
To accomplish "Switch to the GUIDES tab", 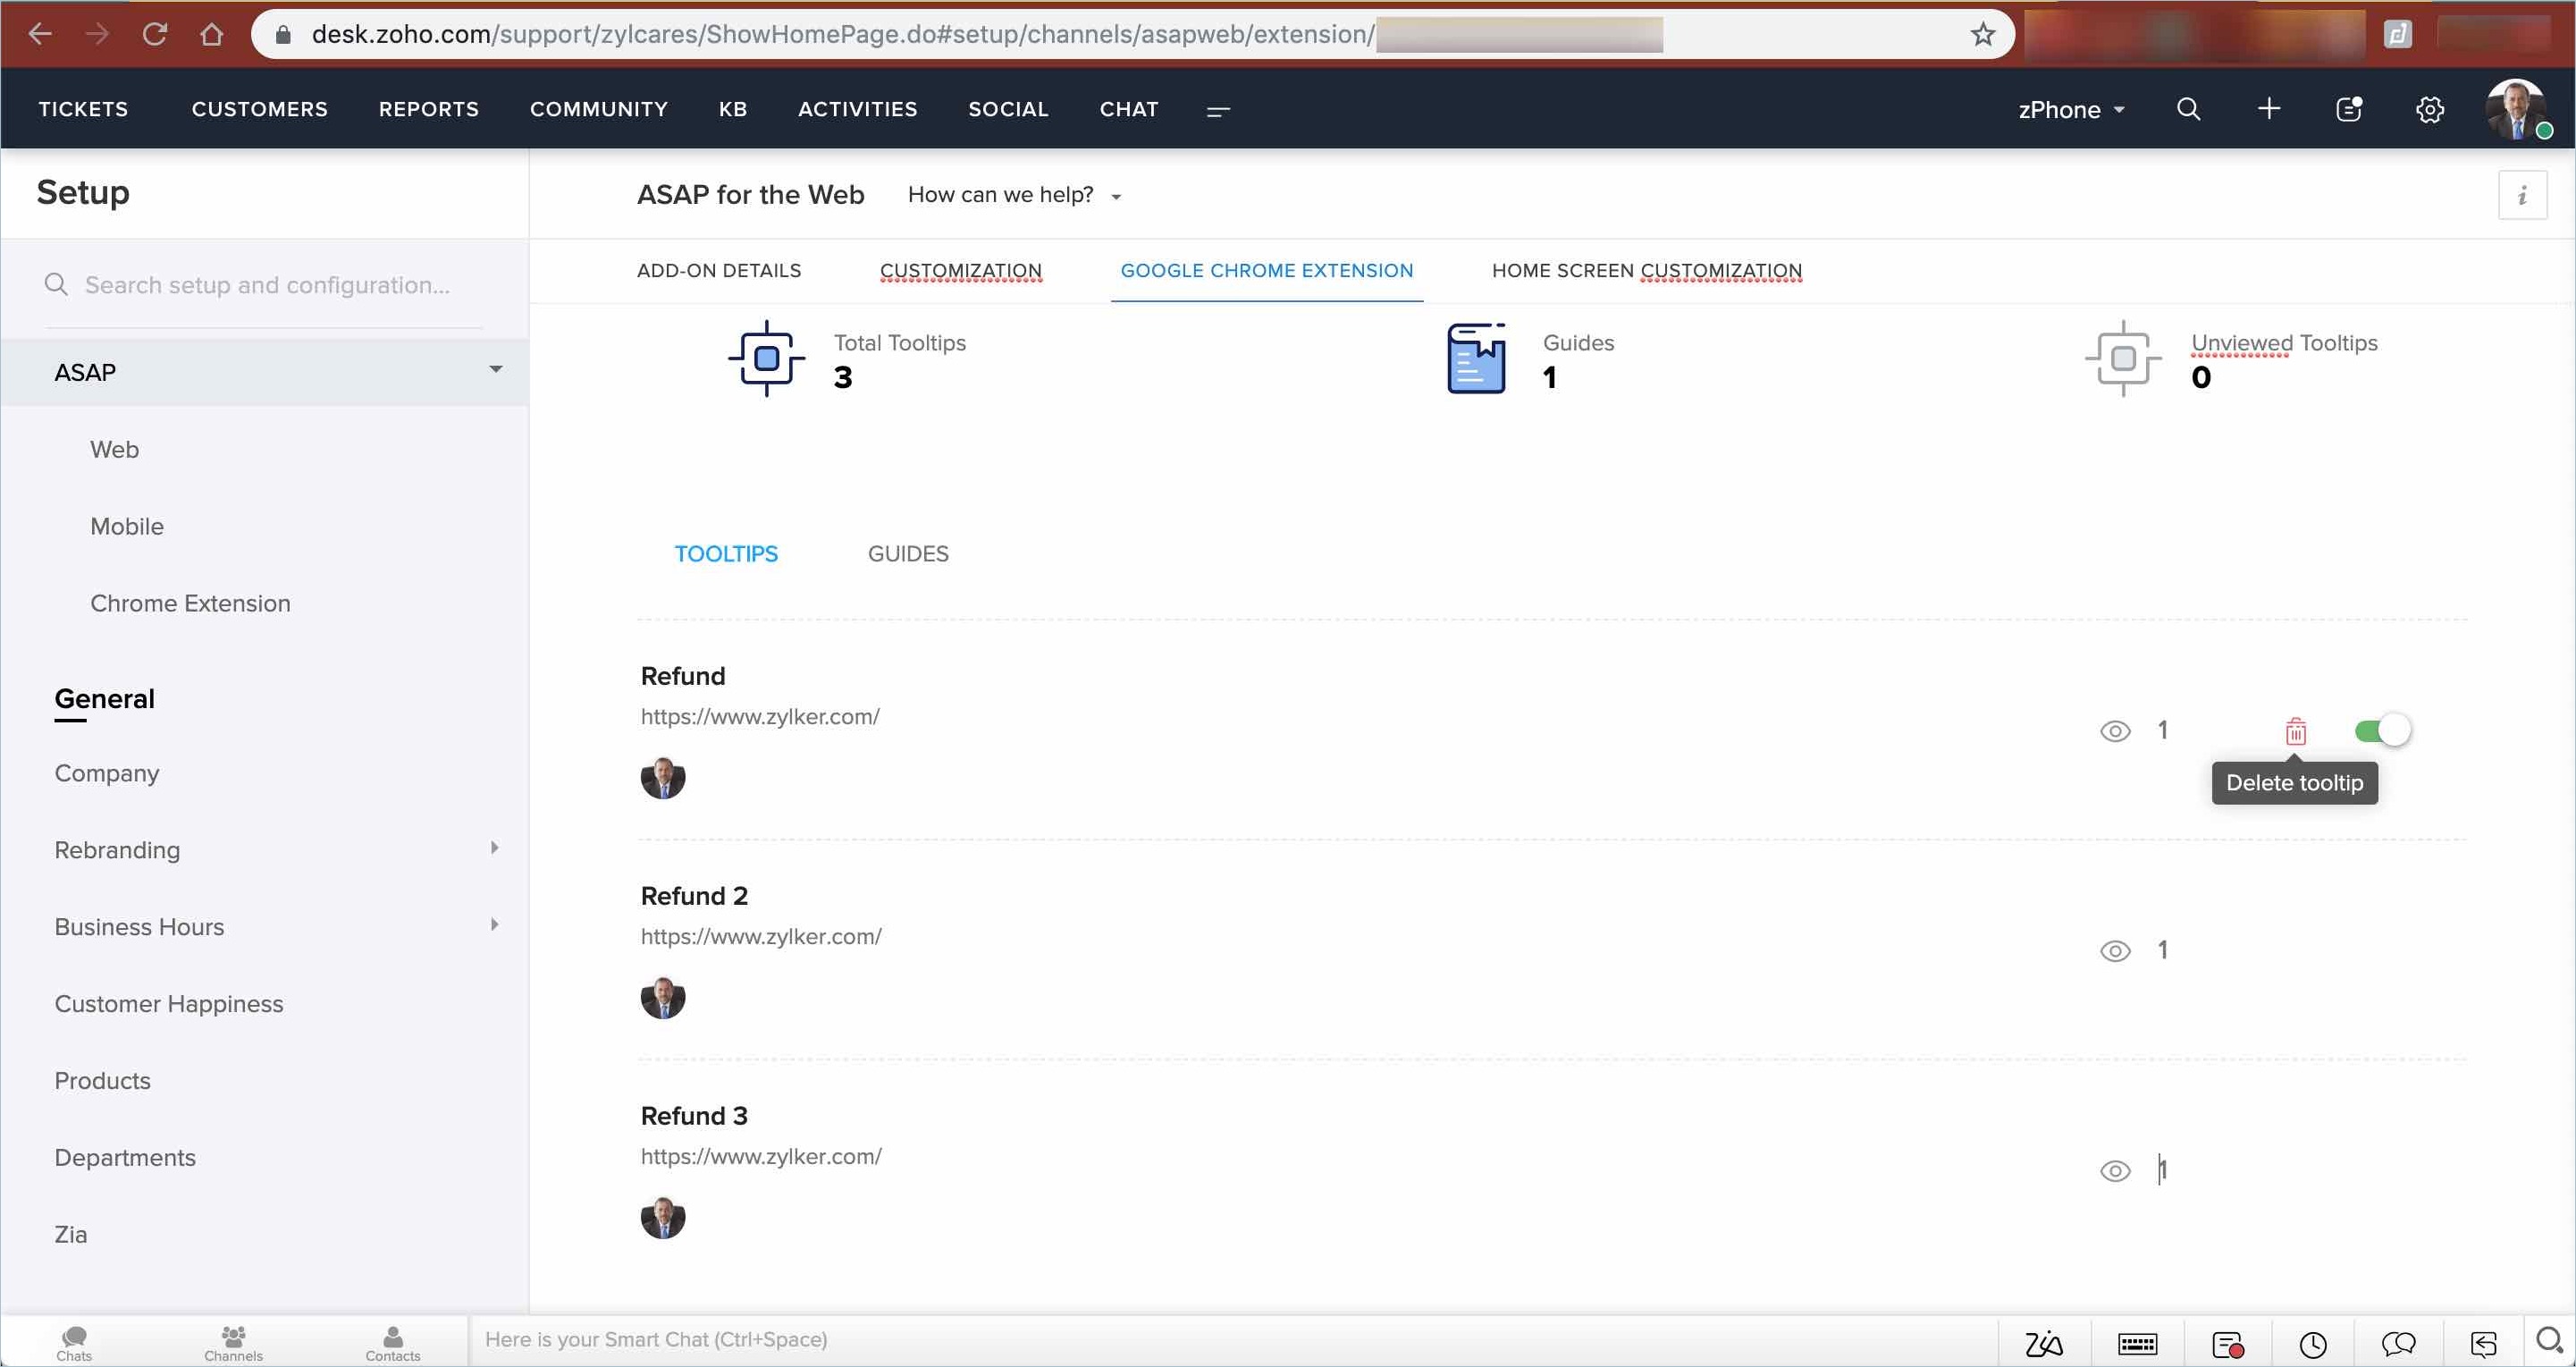I will [907, 553].
